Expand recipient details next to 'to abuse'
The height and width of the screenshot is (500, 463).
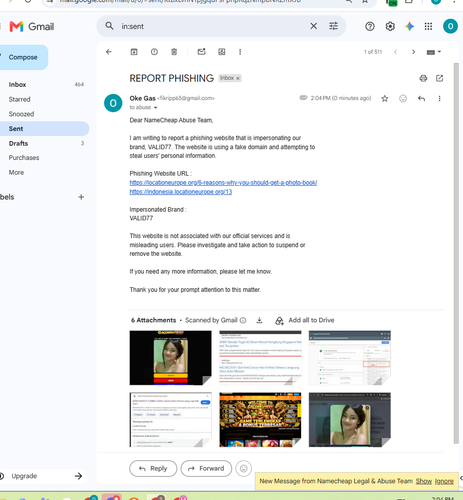(x=155, y=108)
